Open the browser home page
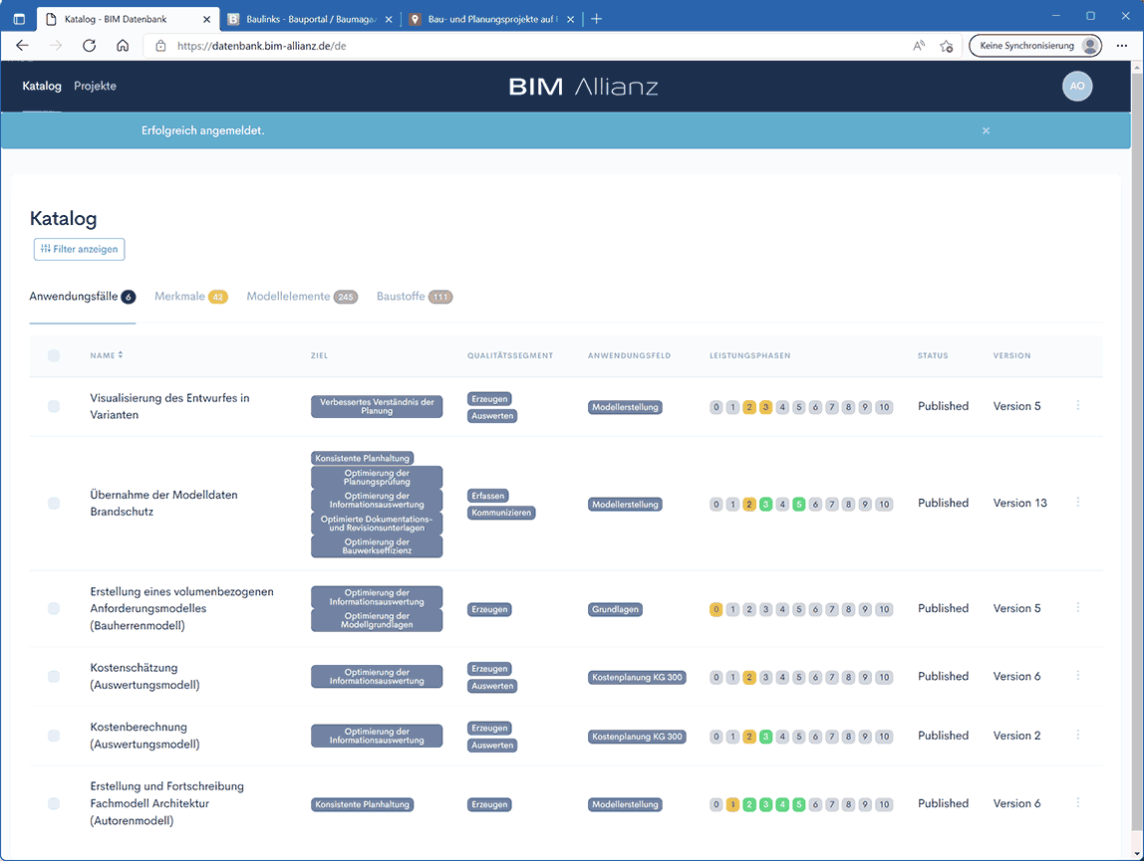Viewport: 1144px width, 861px height. click(123, 45)
